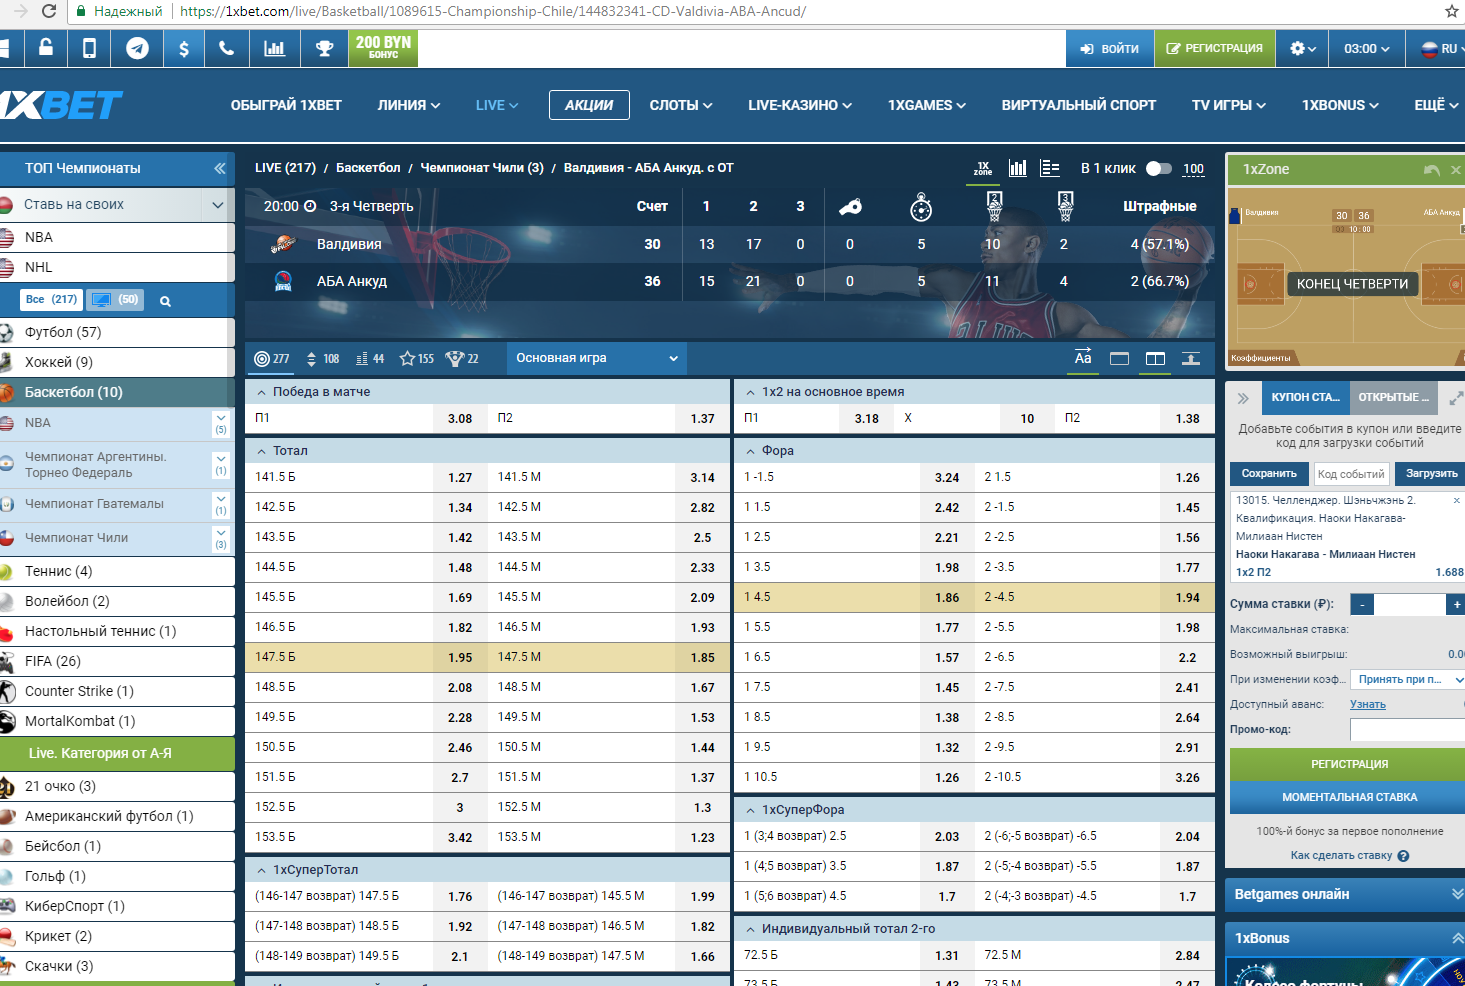
Task: Select the trophy filter showing 22
Action: (x=462, y=358)
